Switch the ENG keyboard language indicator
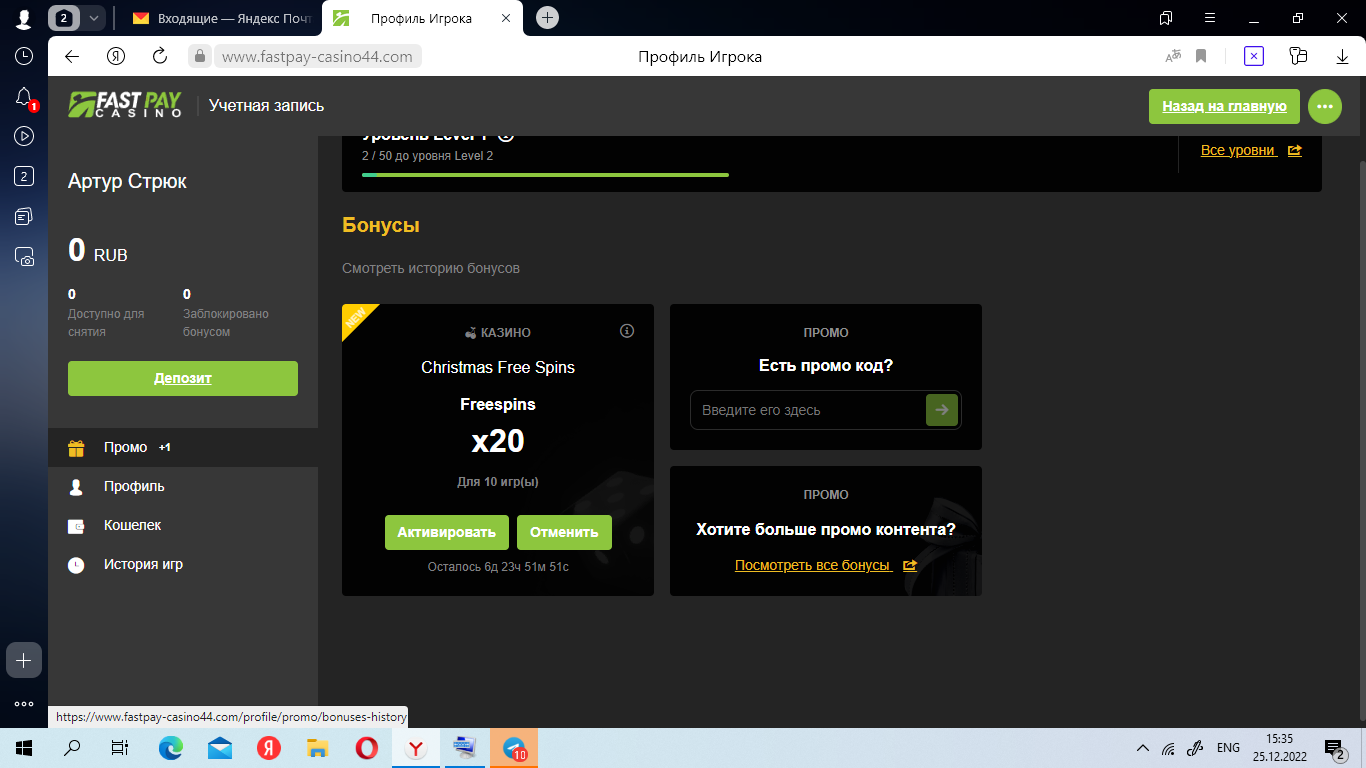This screenshot has width=1366, height=768. 1228,748
